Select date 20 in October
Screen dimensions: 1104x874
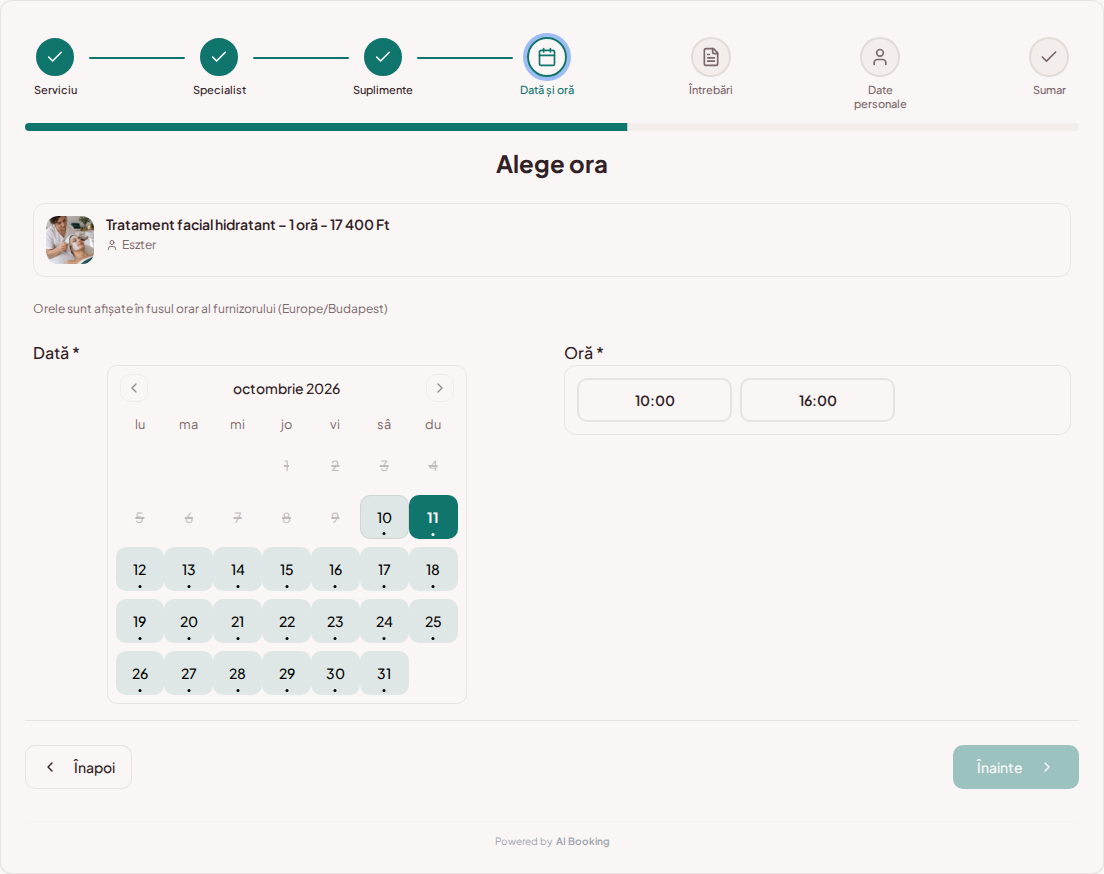click(189, 622)
